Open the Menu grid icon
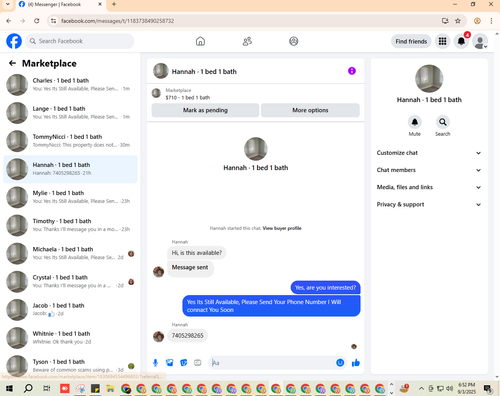Image resolution: width=500 pixels, height=396 pixels. pos(442,41)
